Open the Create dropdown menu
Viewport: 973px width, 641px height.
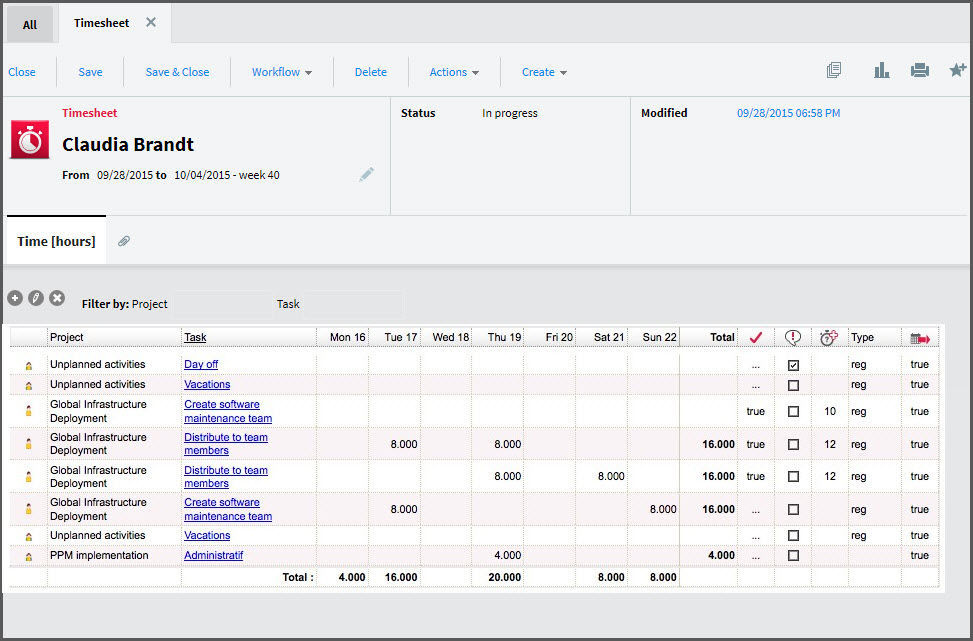pos(544,72)
